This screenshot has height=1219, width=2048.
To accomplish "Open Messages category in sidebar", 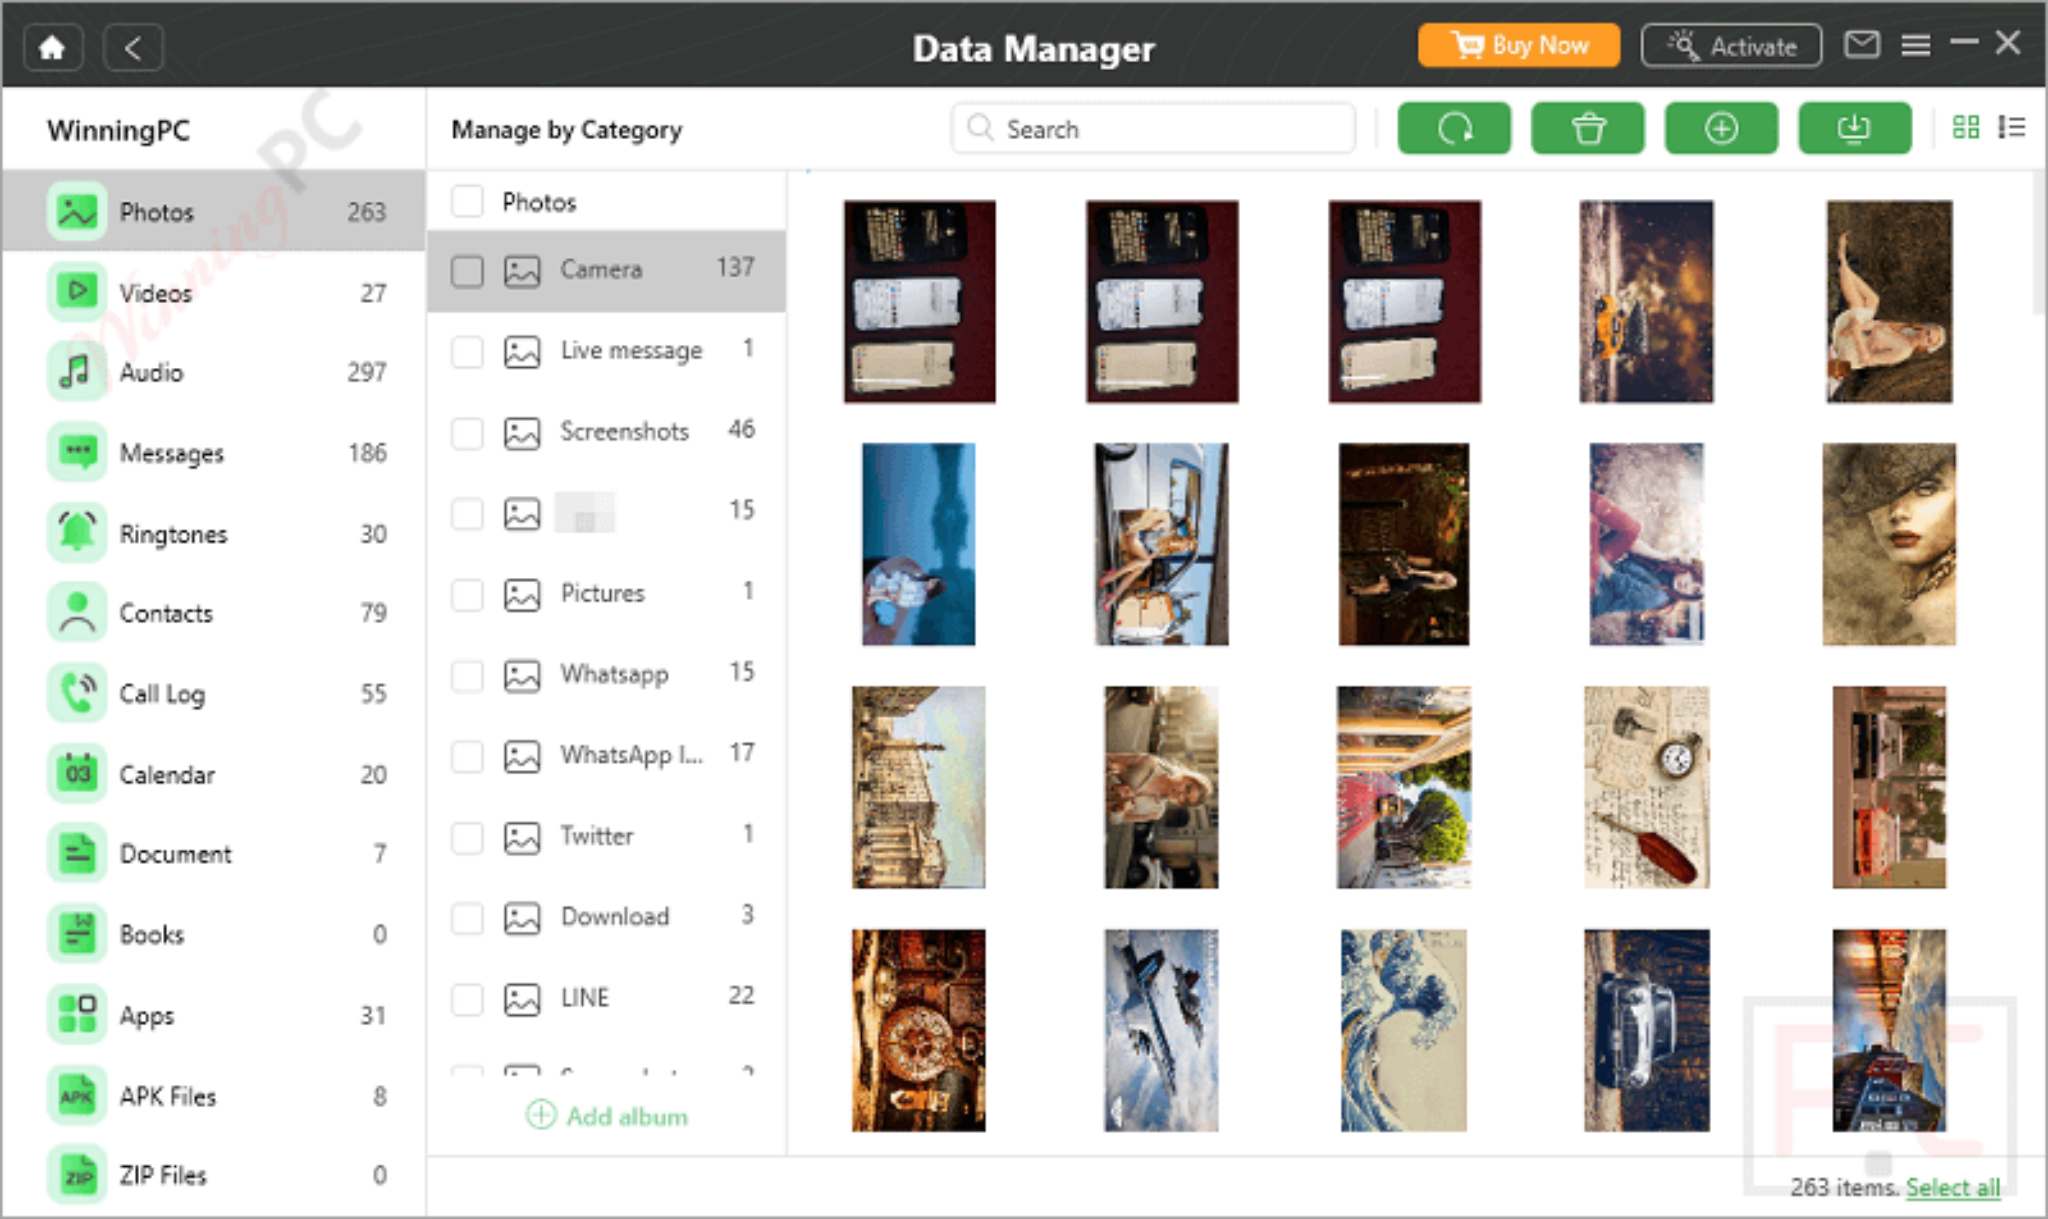I will [214, 453].
